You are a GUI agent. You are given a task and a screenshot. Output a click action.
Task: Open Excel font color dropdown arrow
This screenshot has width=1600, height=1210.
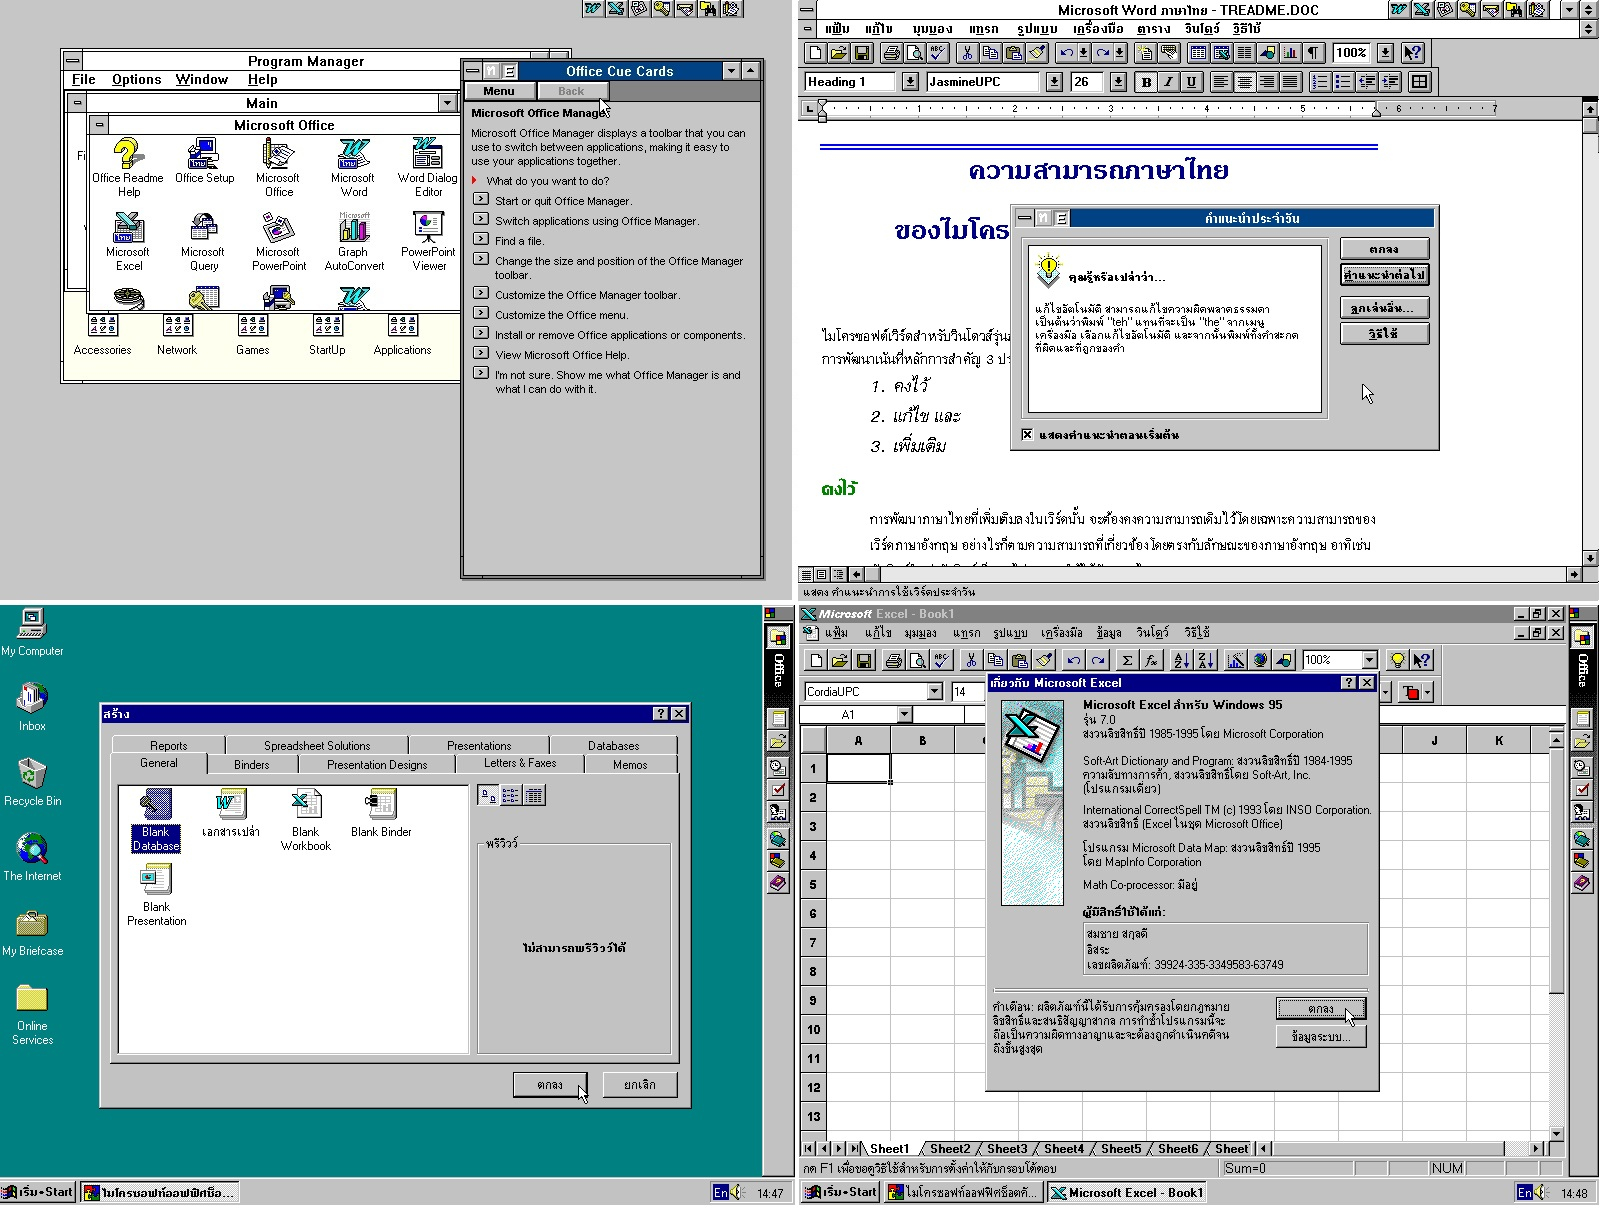[1427, 691]
